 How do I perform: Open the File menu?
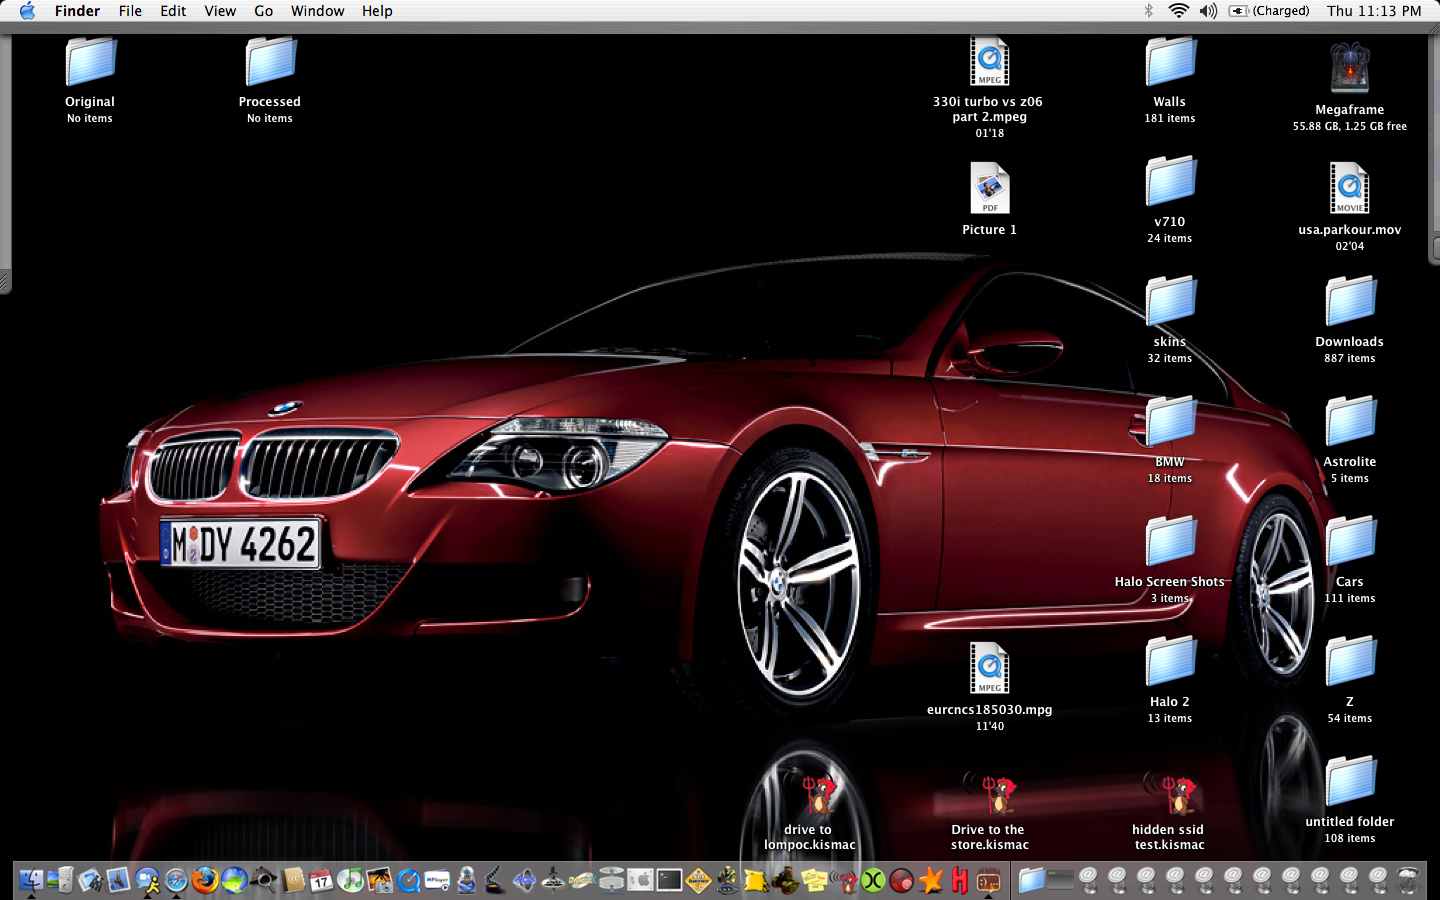click(x=130, y=11)
